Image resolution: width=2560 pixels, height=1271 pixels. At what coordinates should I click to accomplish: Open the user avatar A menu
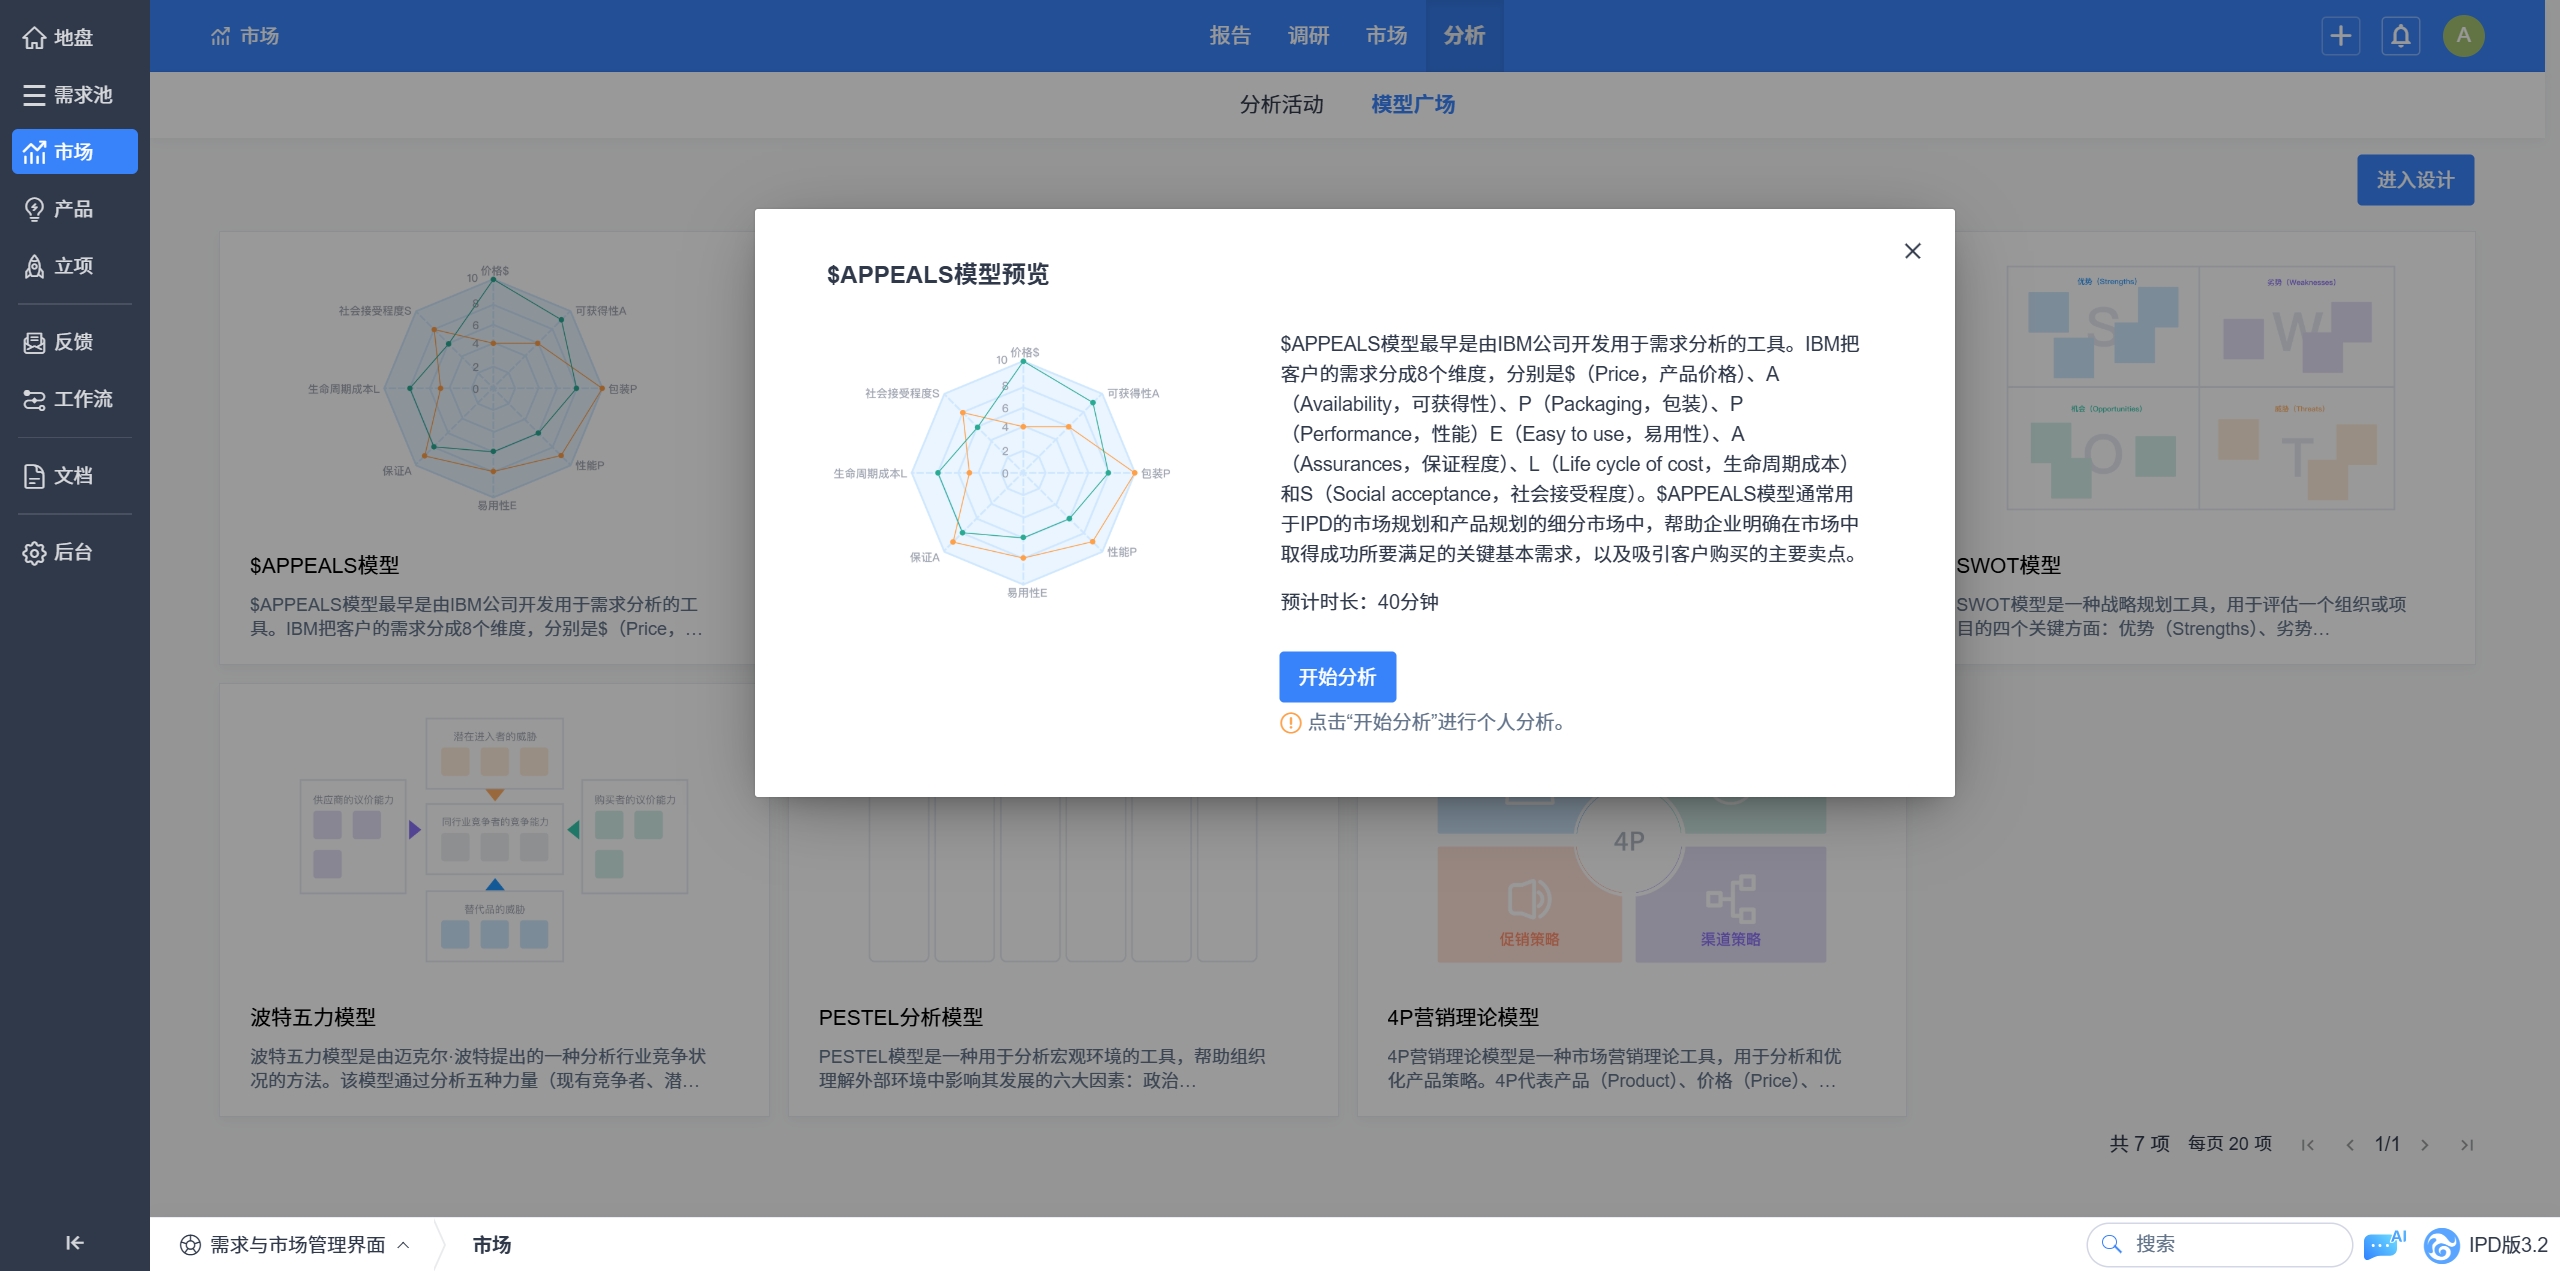(x=2464, y=36)
